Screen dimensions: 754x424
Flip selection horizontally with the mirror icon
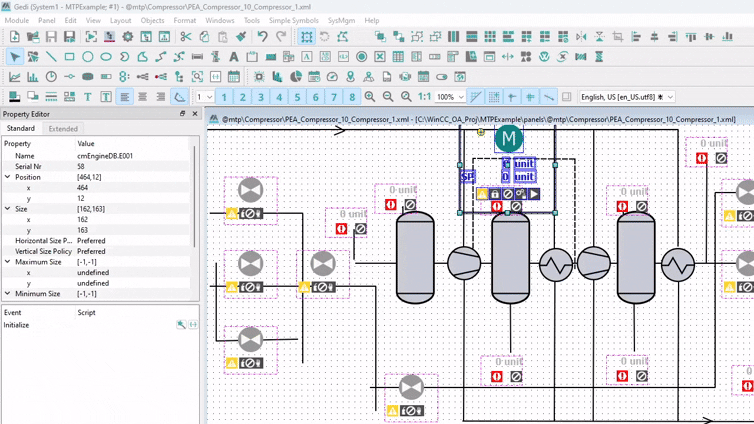[x=581, y=37]
